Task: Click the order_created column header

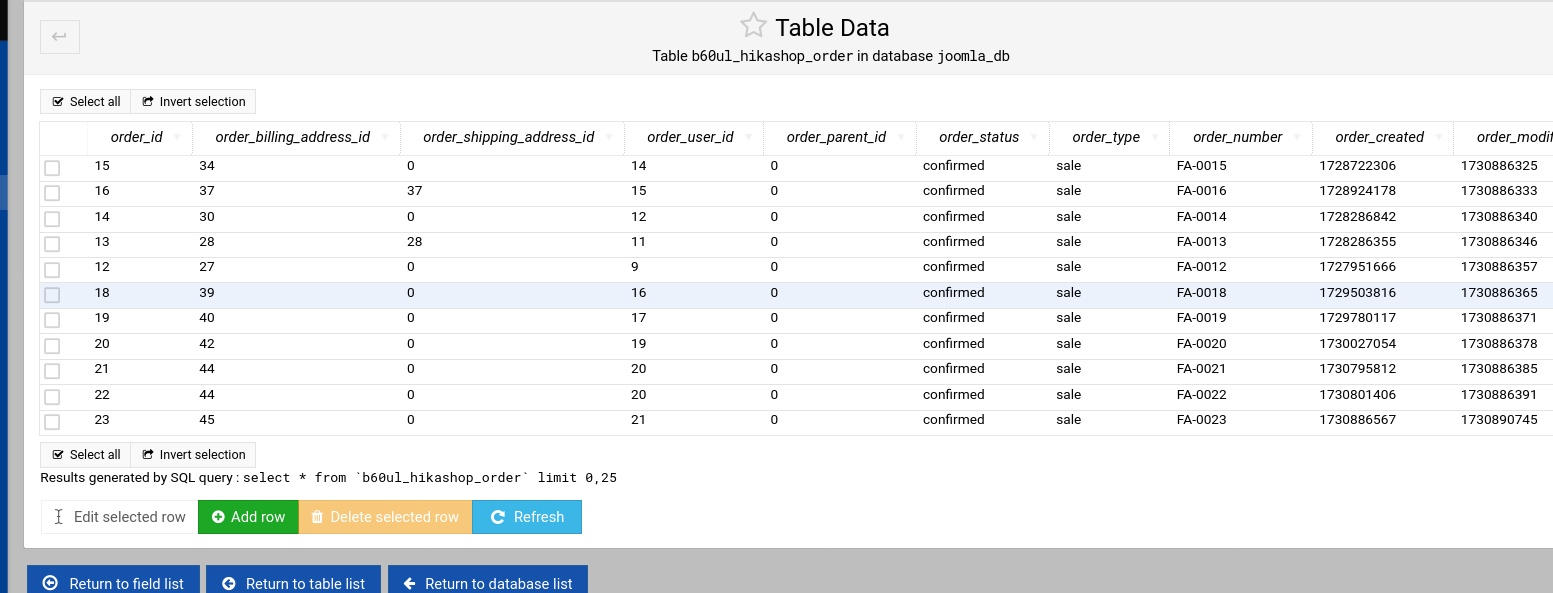Action: [x=1379, y=138]
